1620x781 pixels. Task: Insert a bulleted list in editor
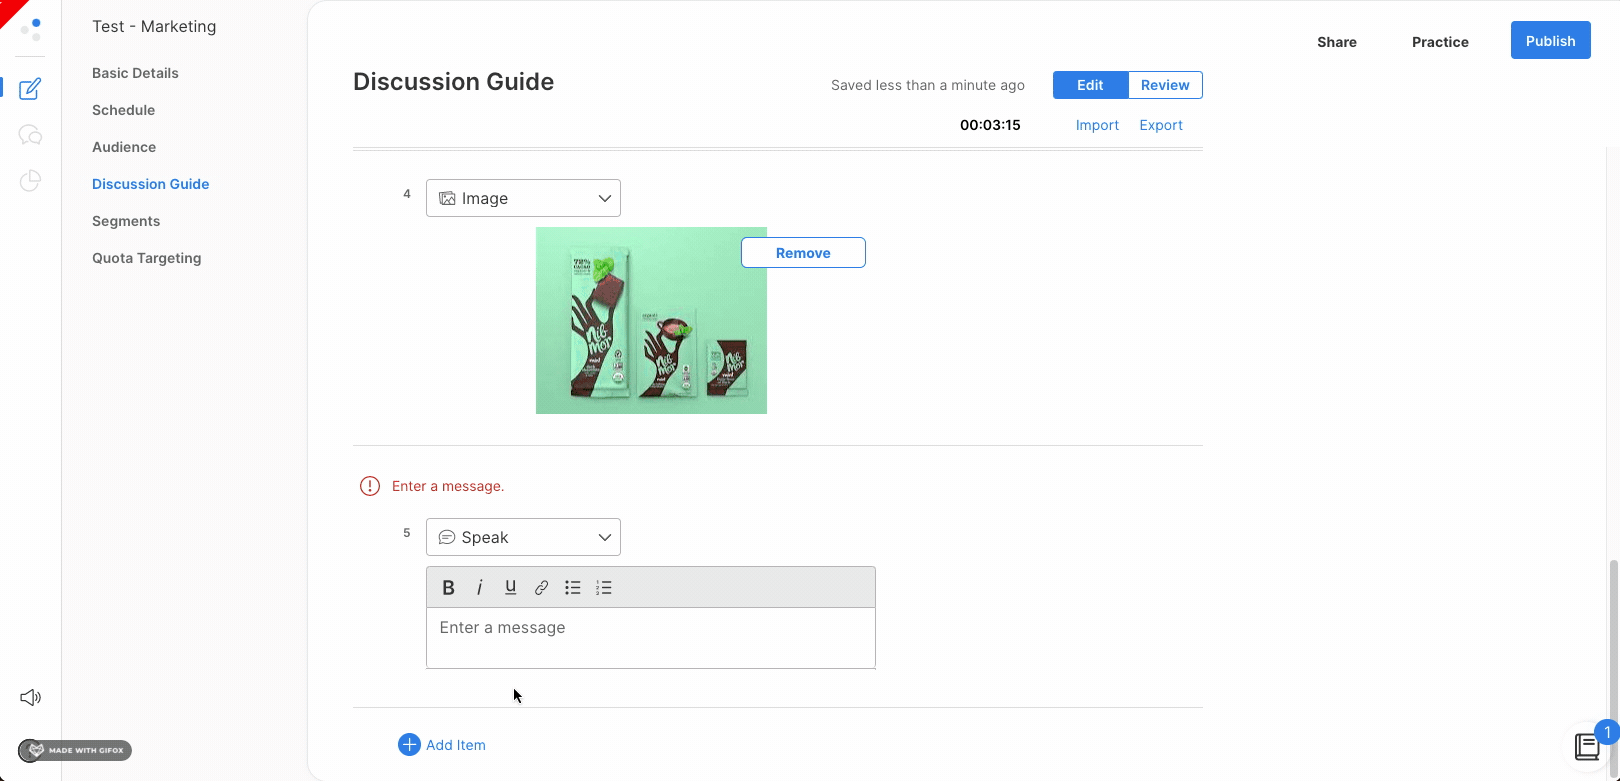click(572, 587)
